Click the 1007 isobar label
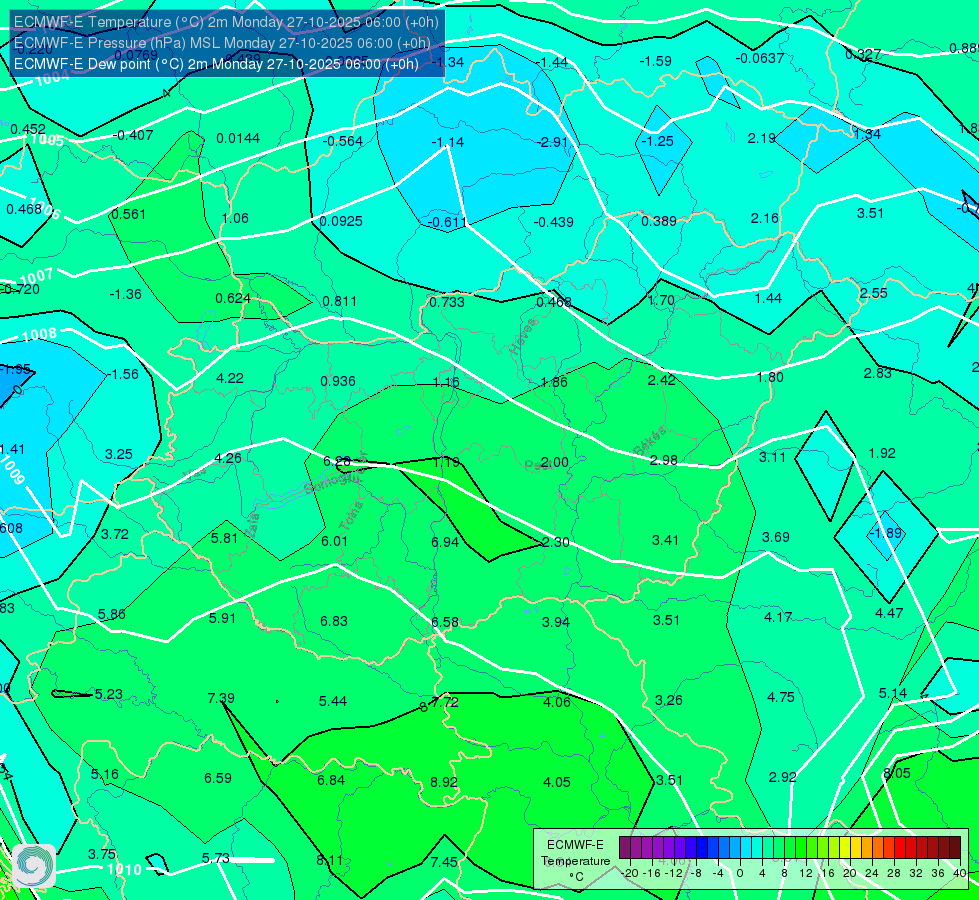979x900 pixels. (x=36, y=277)
